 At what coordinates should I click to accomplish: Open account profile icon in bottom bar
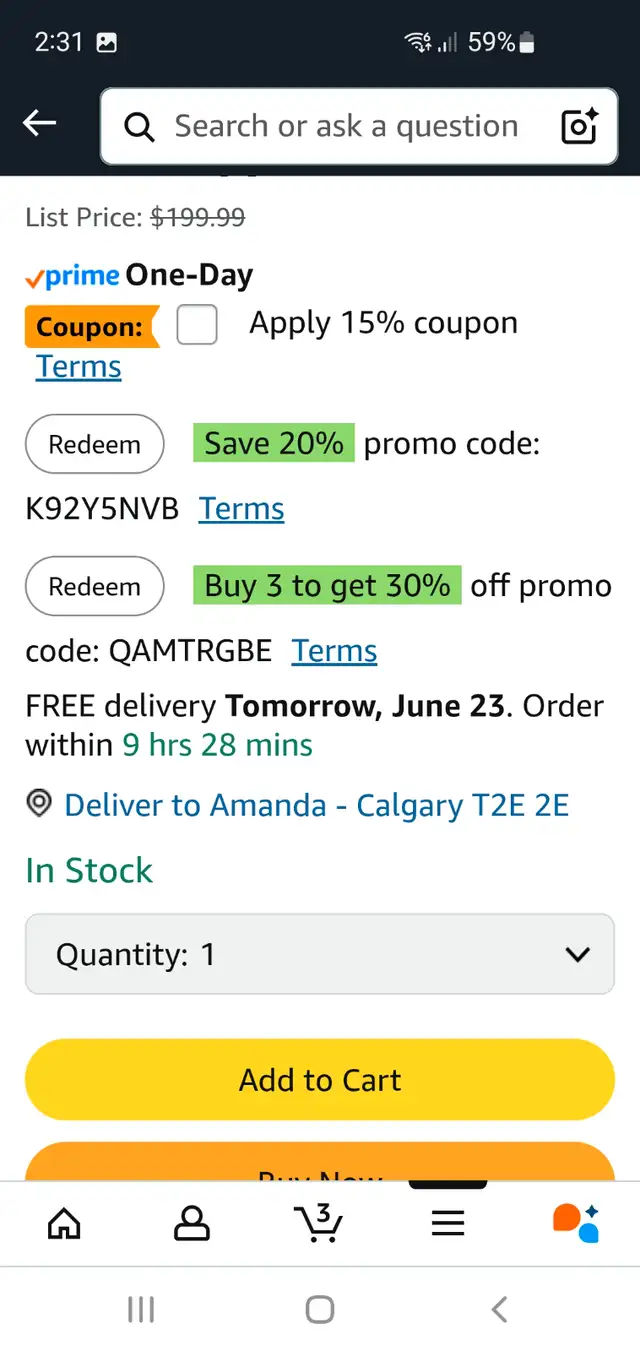(192, 1222)
